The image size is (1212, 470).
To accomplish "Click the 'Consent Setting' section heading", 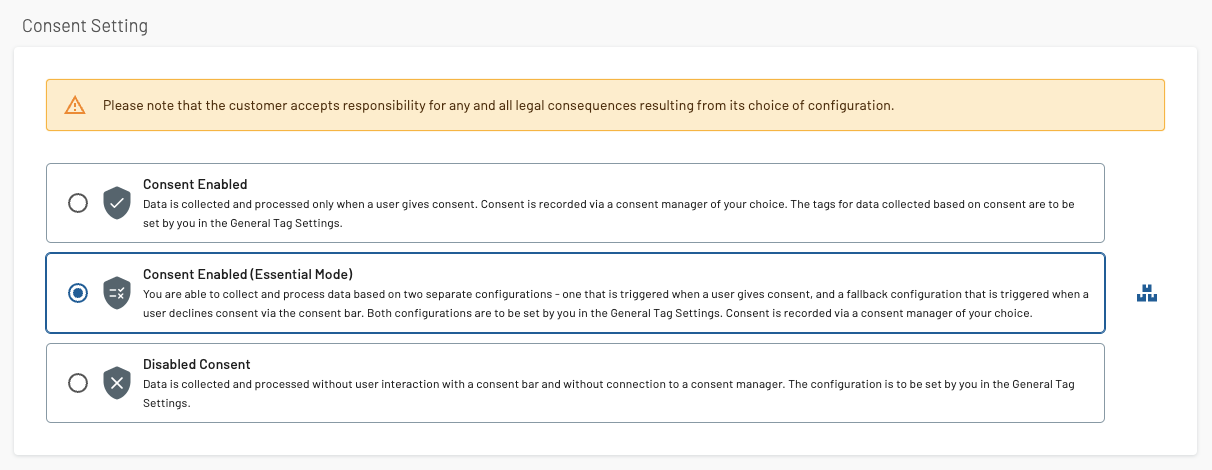I will pyautogui.click(x=85, y=26).
